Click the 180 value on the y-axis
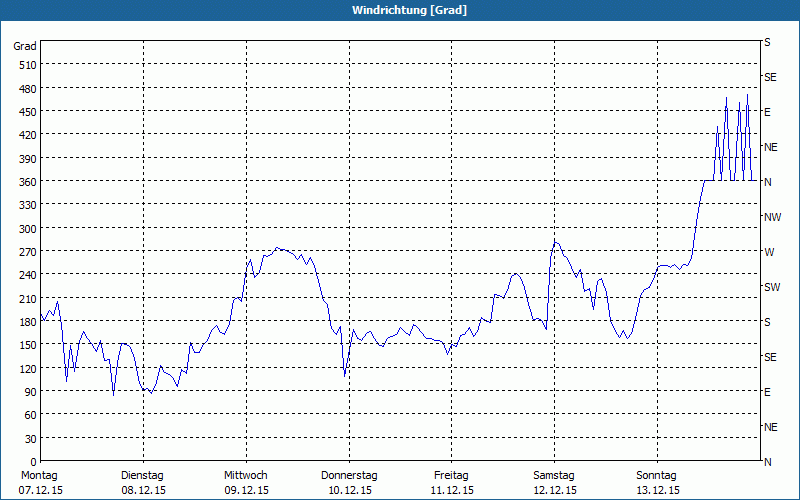This screenshot has height=500, width=800. point(27,321)
